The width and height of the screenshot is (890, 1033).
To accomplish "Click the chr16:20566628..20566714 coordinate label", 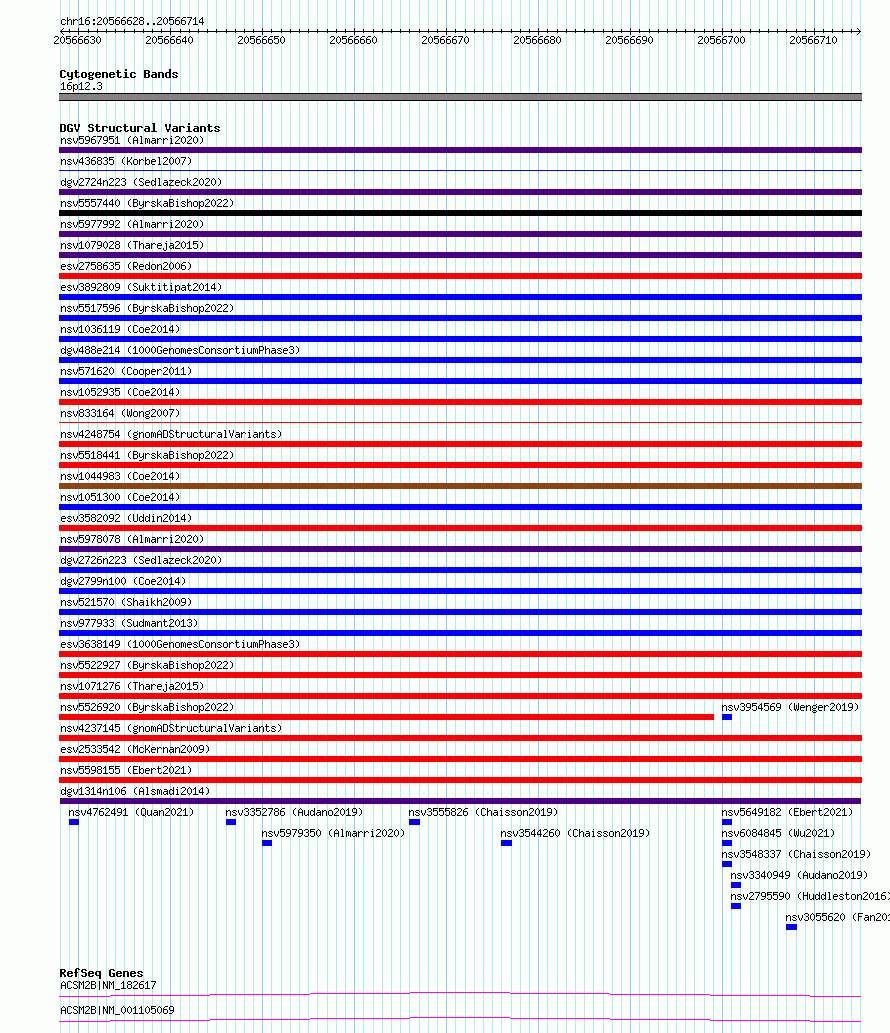I will [132, 22].
